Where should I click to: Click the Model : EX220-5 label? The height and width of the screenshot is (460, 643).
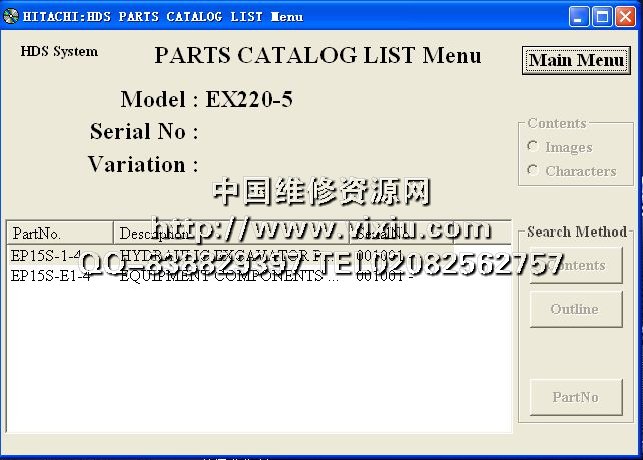click(x=206, y=100)
